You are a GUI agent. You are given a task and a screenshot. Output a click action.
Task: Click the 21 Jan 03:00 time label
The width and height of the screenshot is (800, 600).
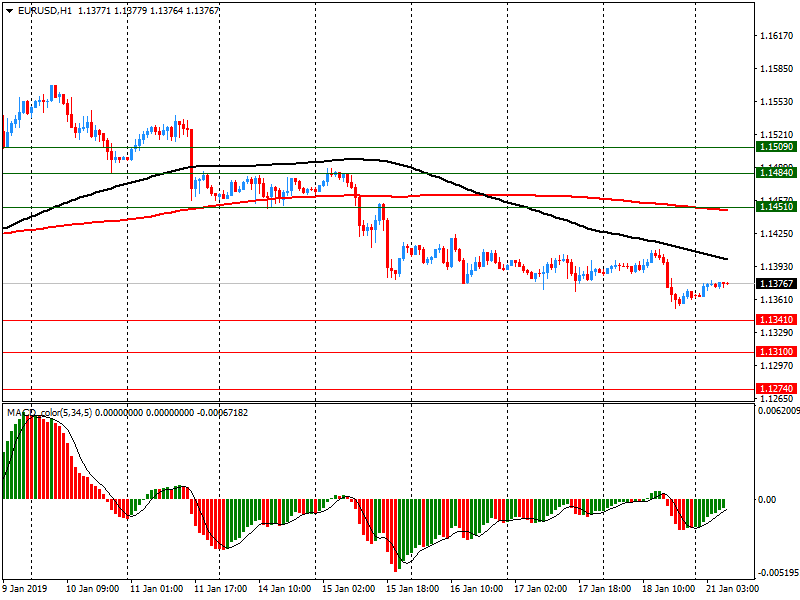click(732, 589)
